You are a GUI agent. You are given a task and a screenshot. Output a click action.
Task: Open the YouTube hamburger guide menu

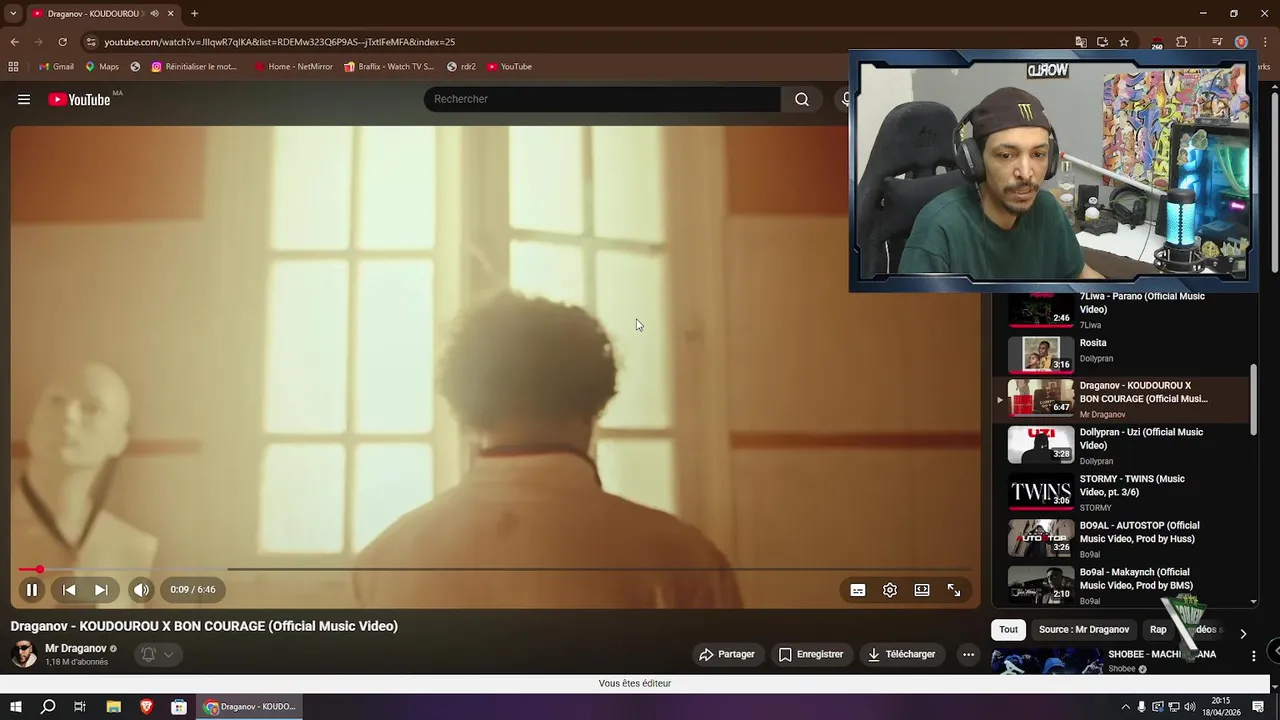click(x=24, y=99)
